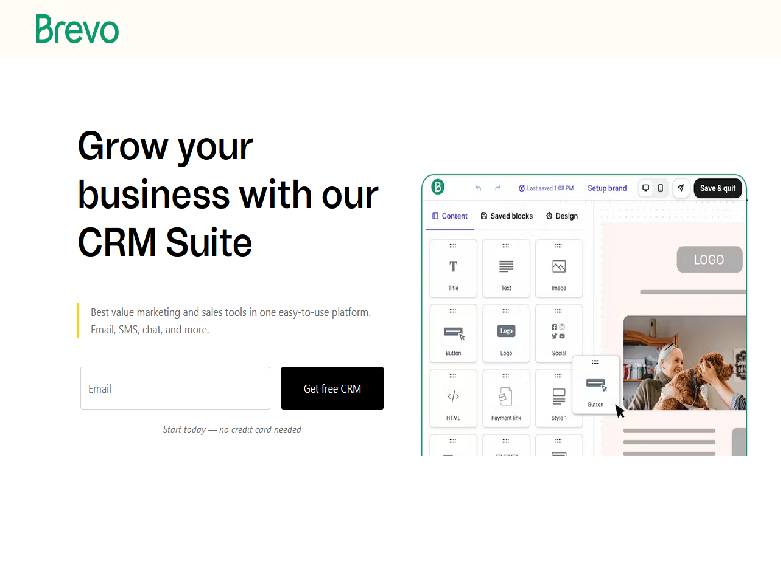Switch to mobile preview icon
781x572 pixels.
[660, 188]
